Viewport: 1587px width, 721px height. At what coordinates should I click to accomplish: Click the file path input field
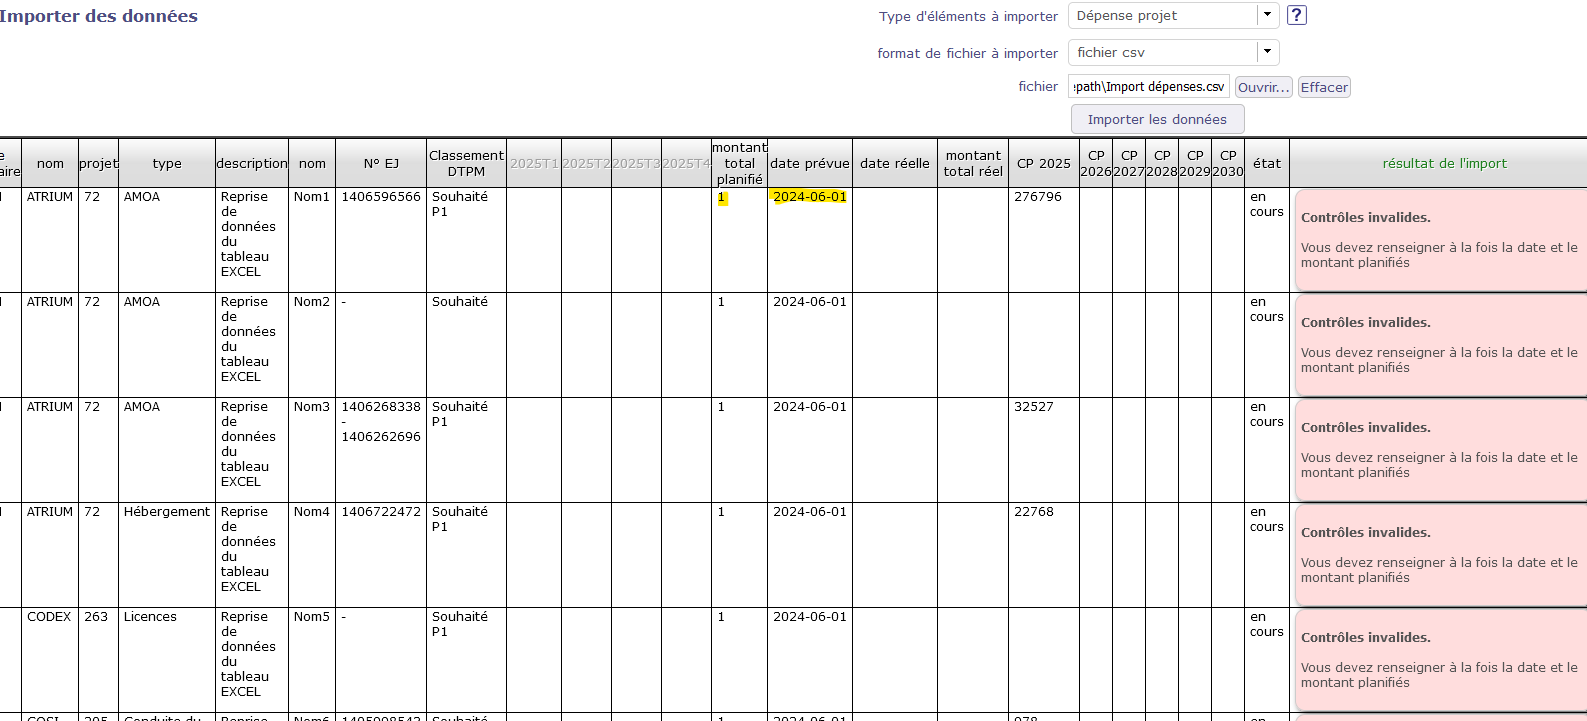(1148, 87)
